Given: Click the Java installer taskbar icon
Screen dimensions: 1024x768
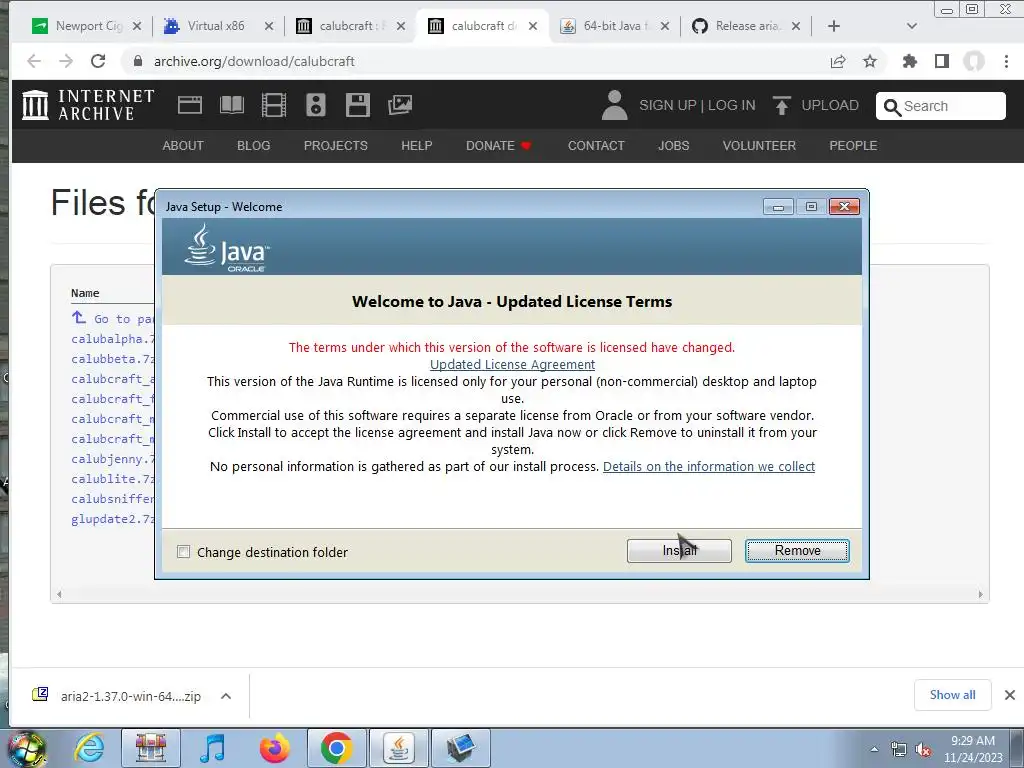Looking at the screenshot, I should (399, 748).
